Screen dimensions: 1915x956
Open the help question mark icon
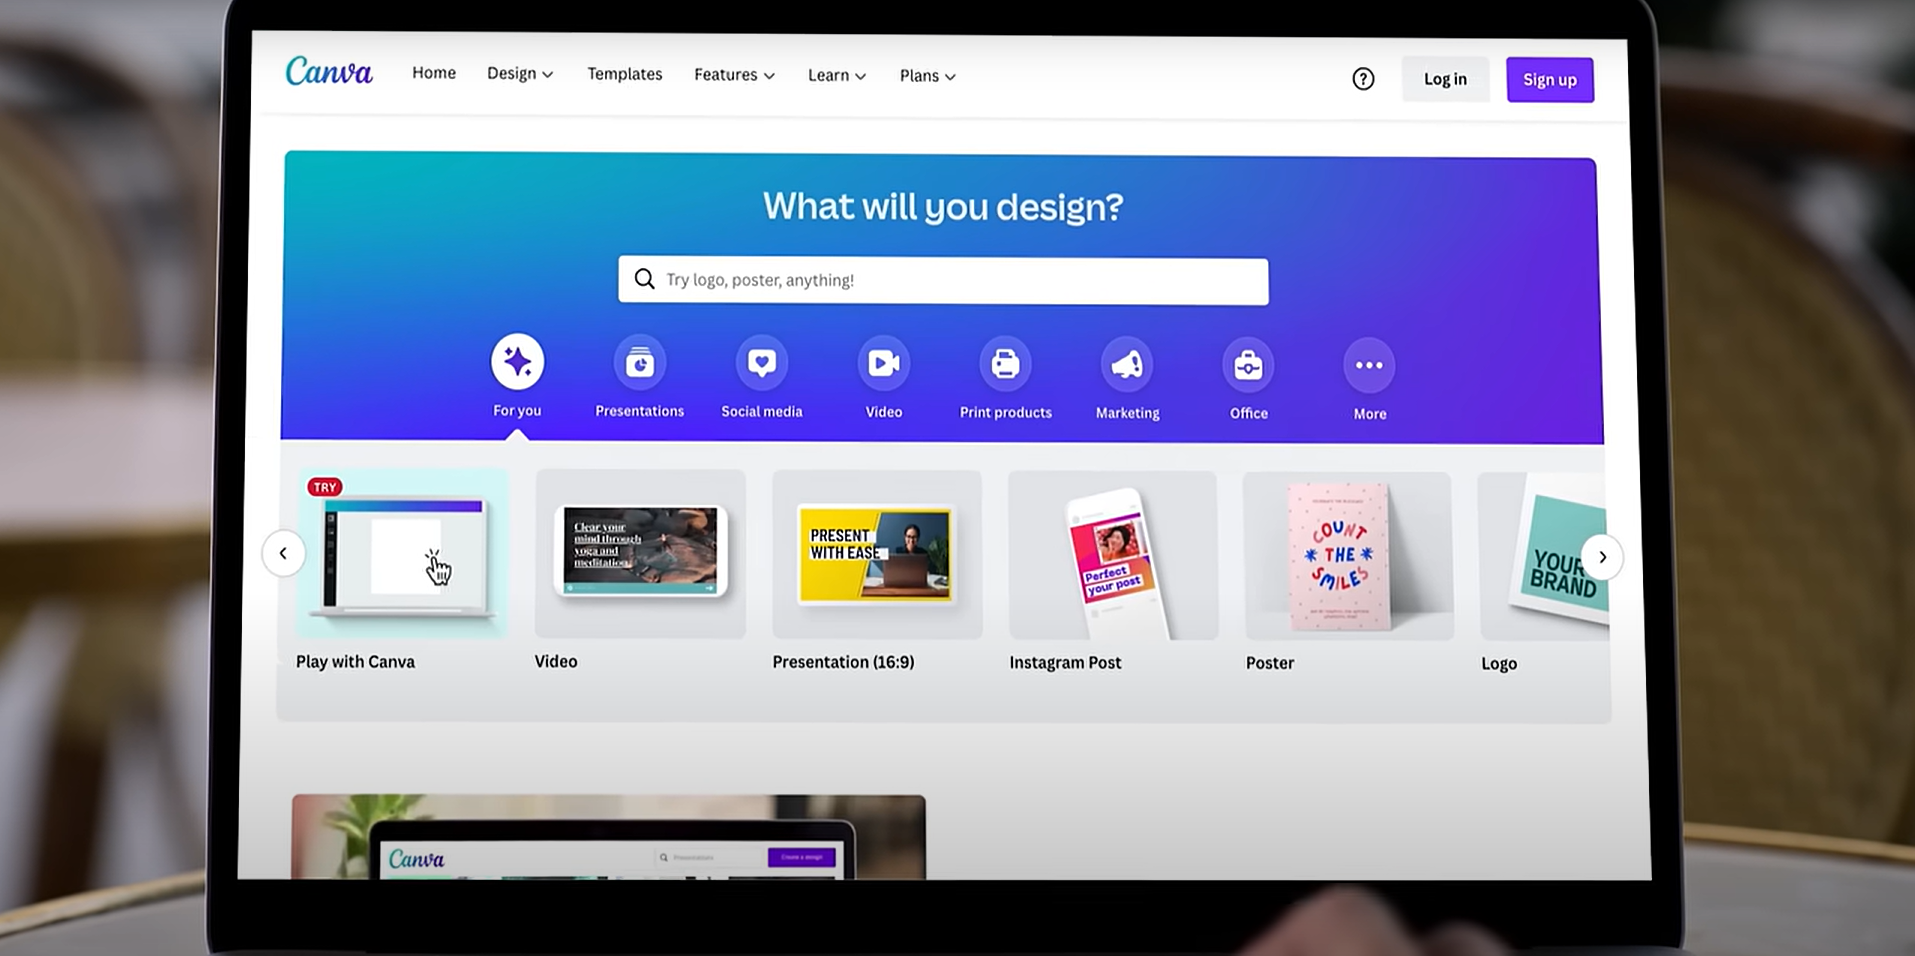pyautogui.click(x=1363, y=79)
